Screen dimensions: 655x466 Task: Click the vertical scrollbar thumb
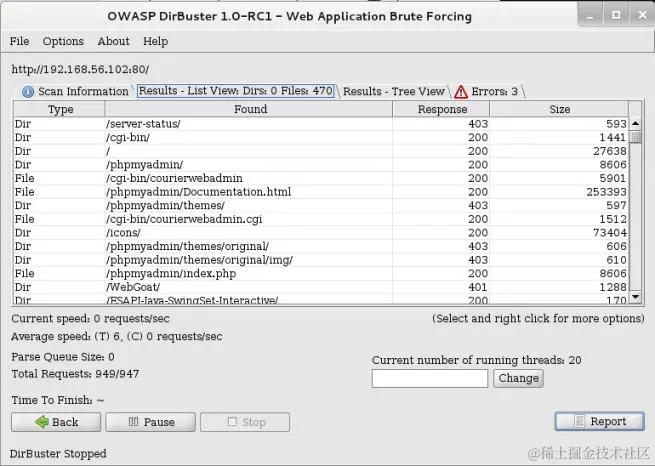pyautogui.click(x=635, y=137)
